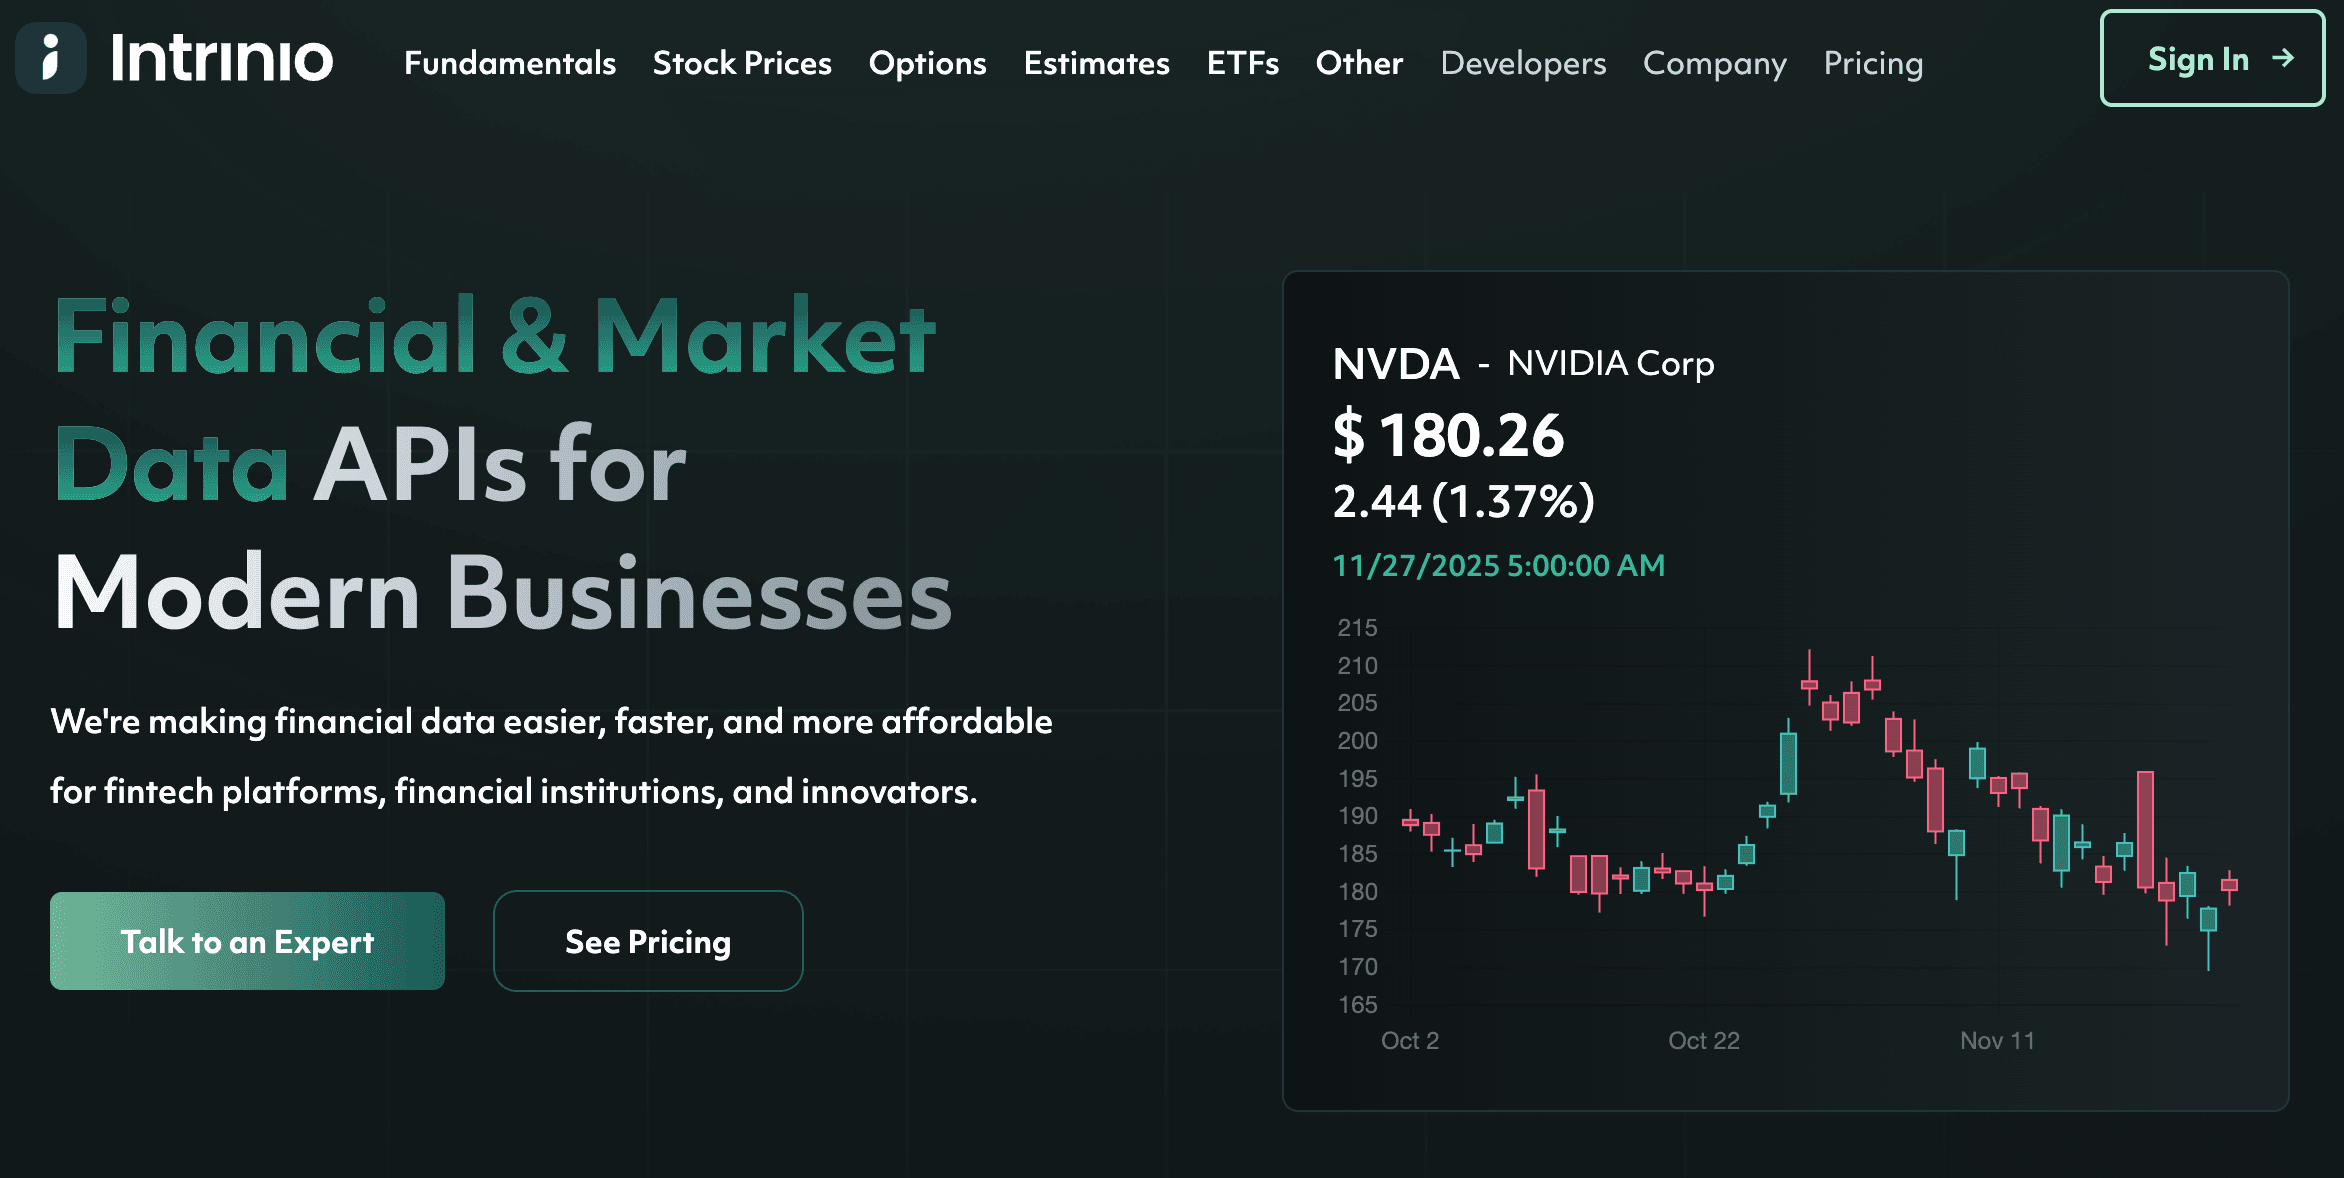Open the Options navigation menu
Screen dimensions: 2344x1178
(x=927, y=63)
